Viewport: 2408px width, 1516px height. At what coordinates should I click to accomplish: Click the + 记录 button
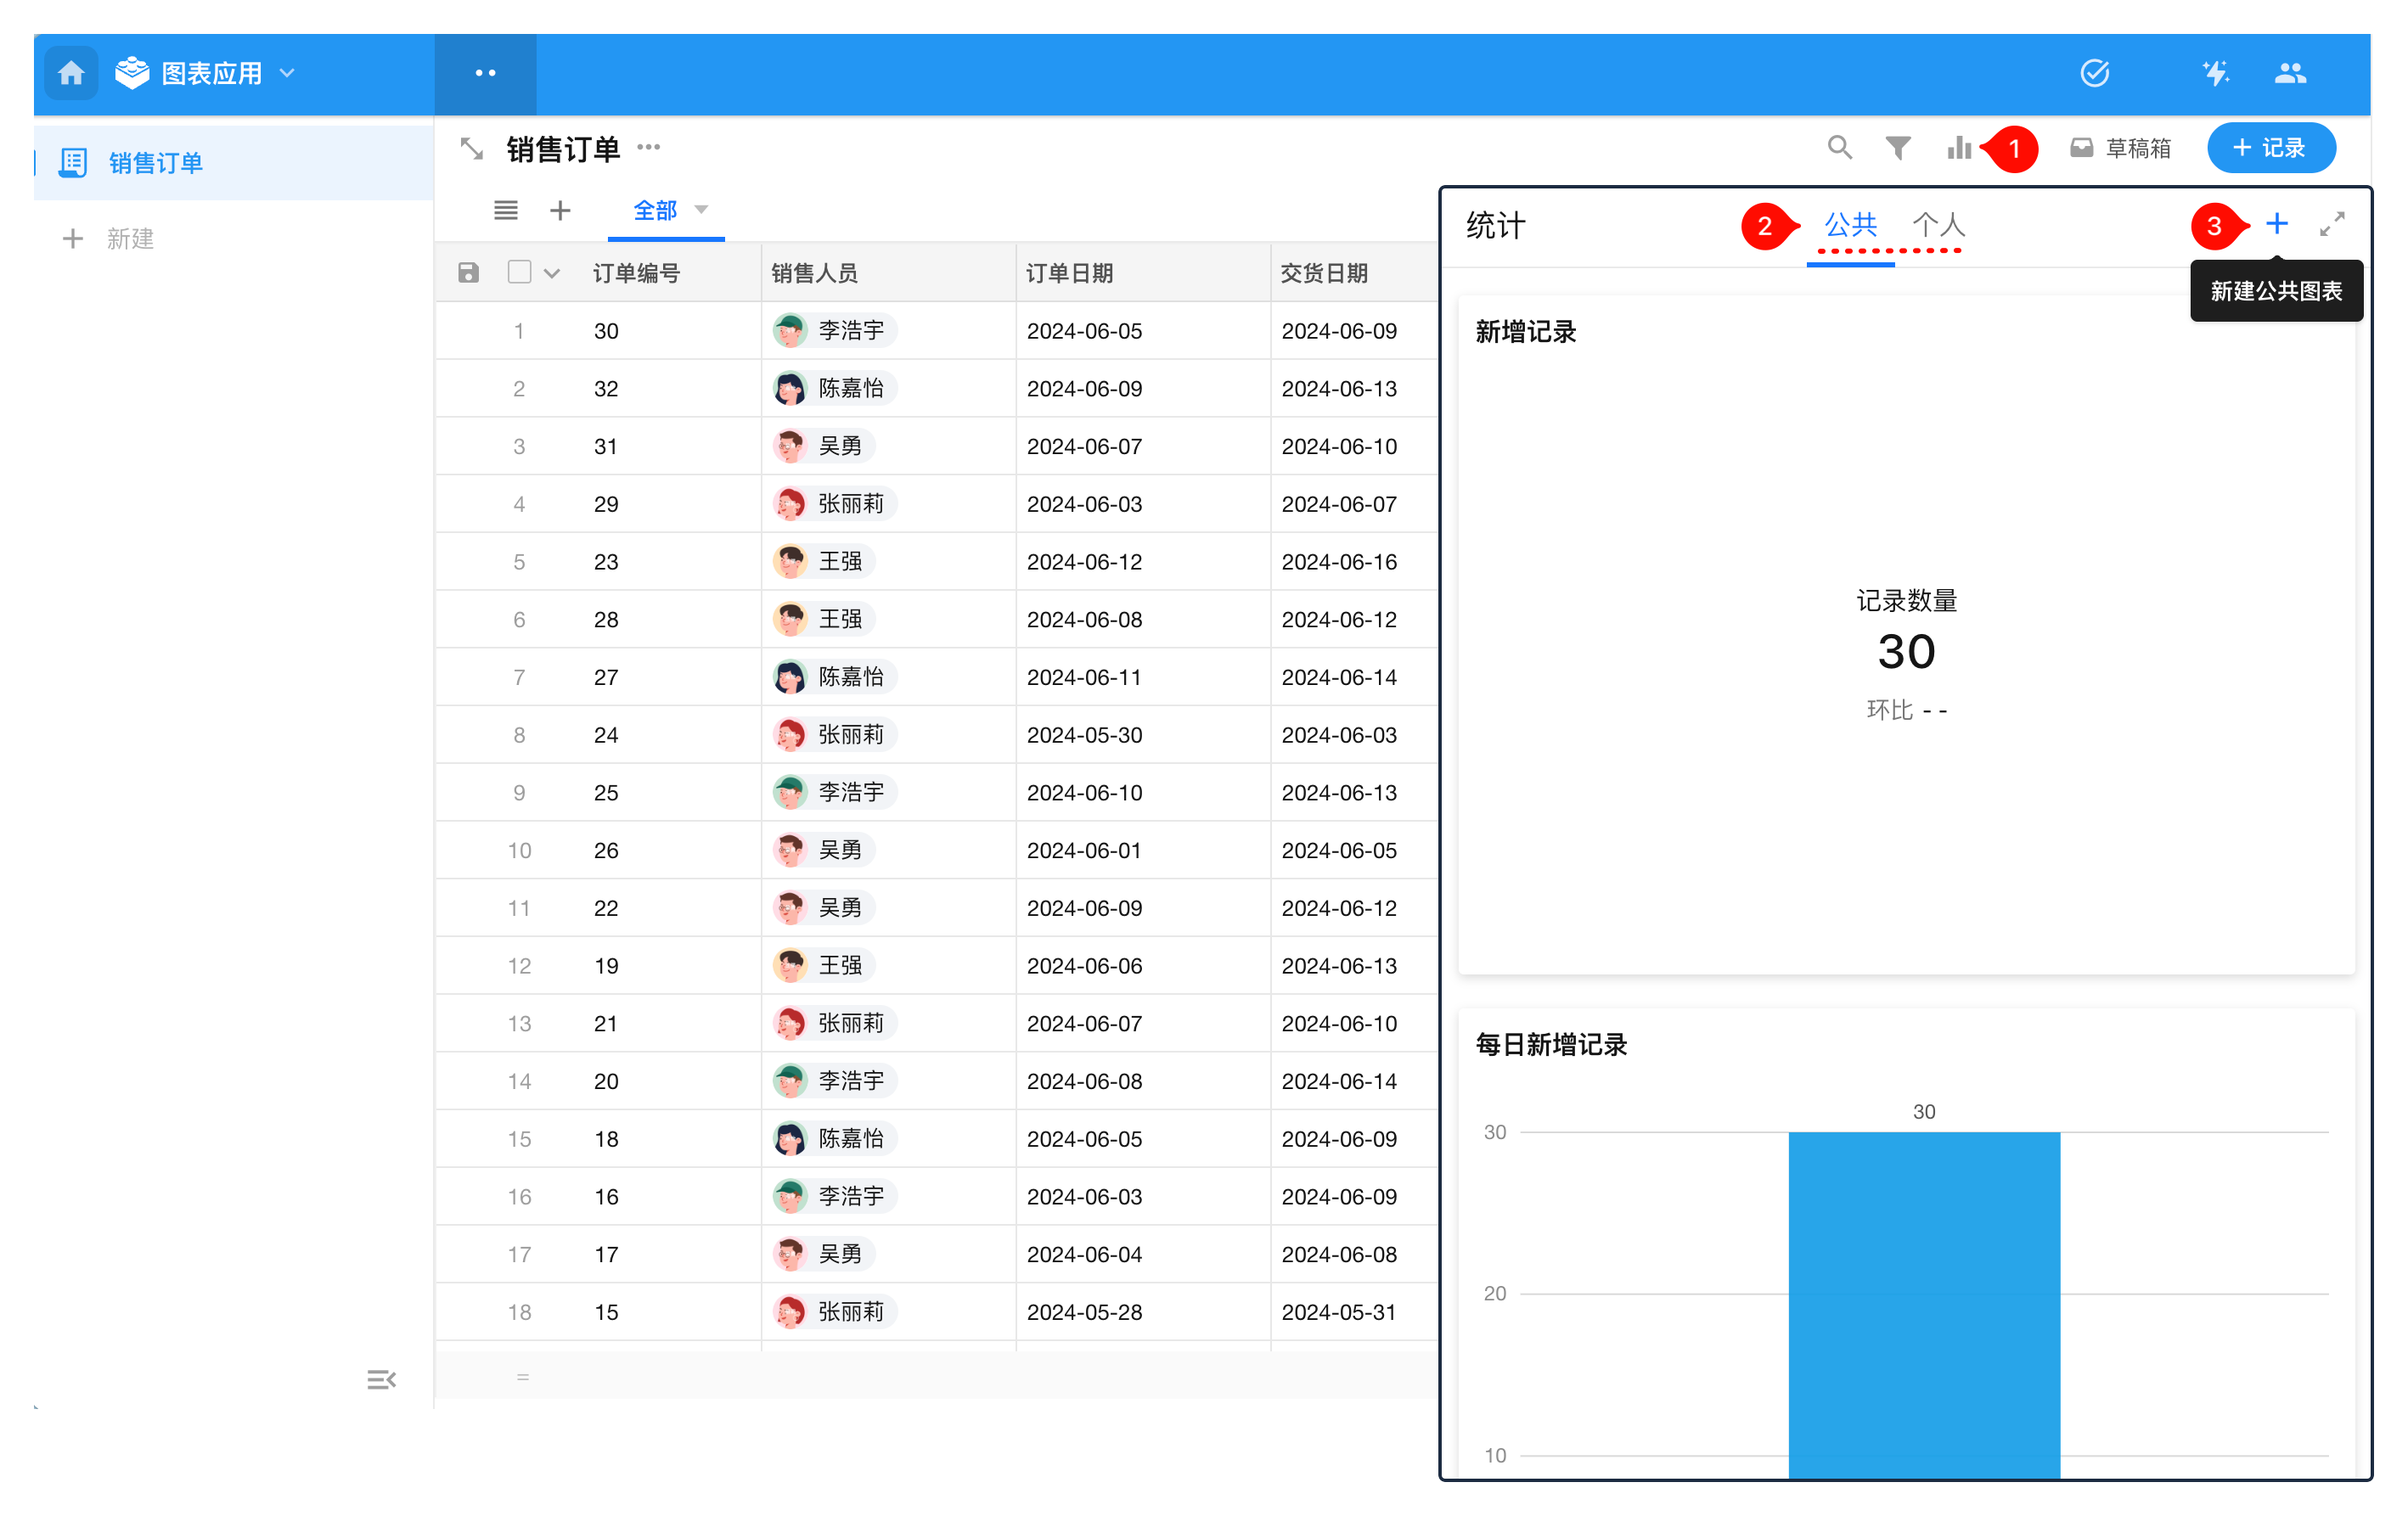click(2270, 148)
